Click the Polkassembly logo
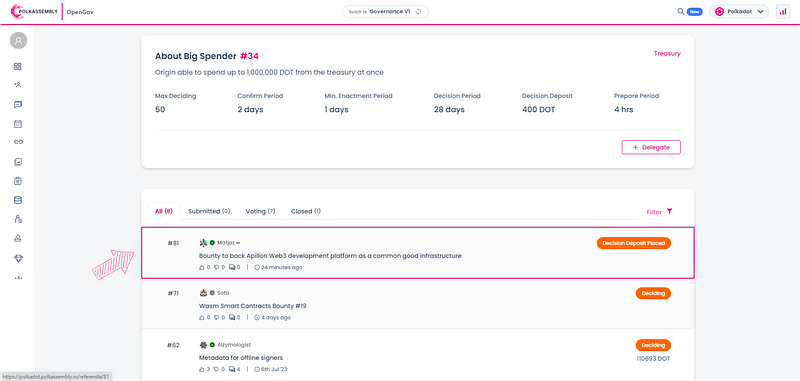Screen dimensions: 800x381 34,11
